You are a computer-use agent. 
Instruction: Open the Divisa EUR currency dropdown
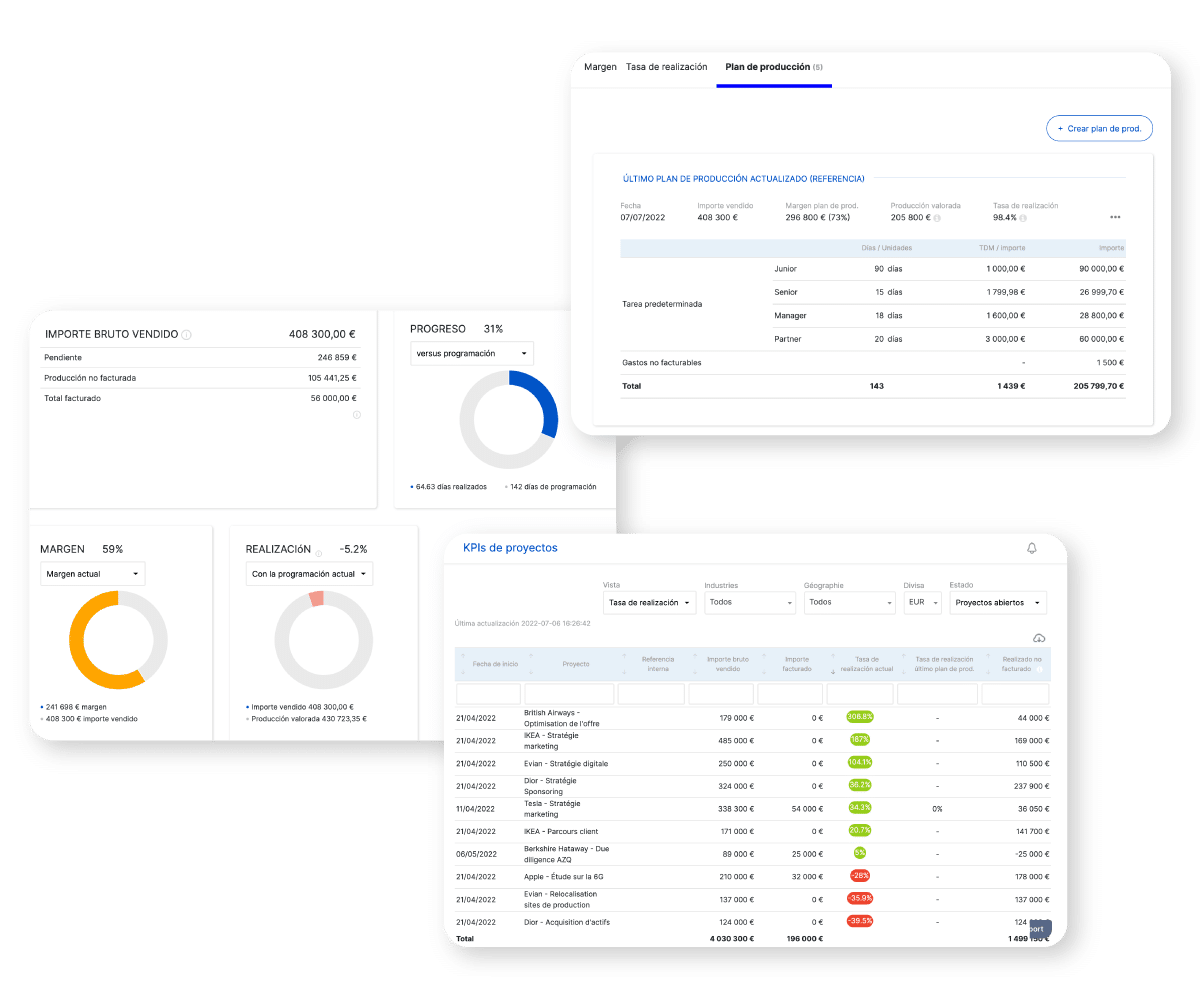click(x=922, y=603)
